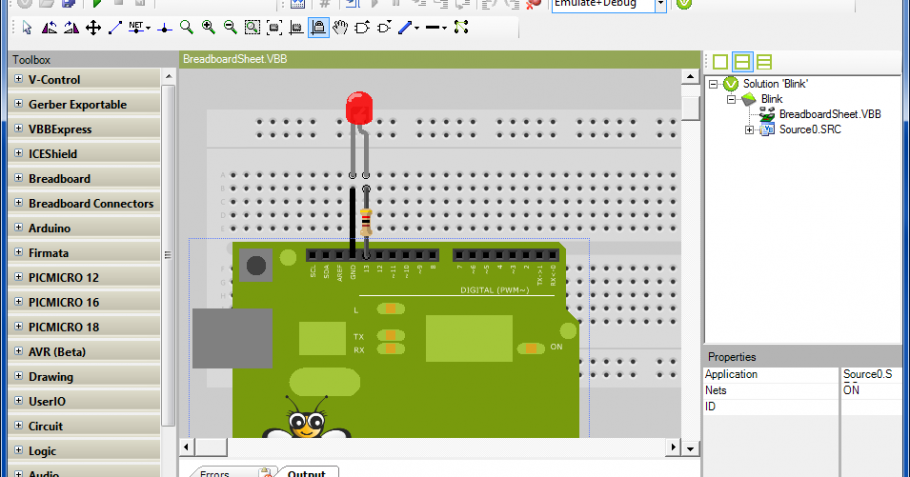The width and height of the screenshot is (910, 477).
Task: Collapse the Blink project node
Action: pyautogui.click(x=731, y=99)
